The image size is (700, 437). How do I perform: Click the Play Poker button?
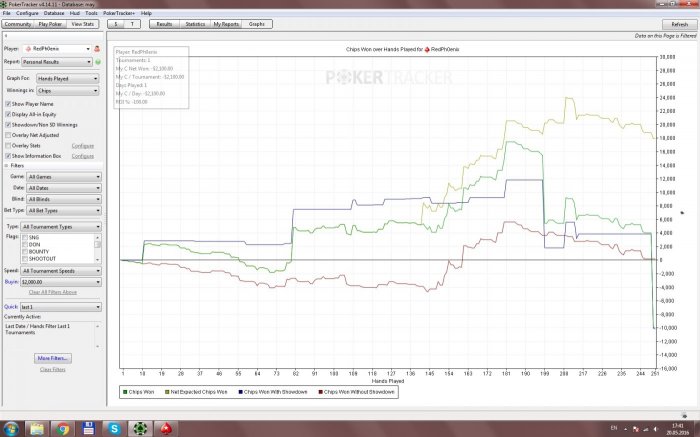coord(50,24)
